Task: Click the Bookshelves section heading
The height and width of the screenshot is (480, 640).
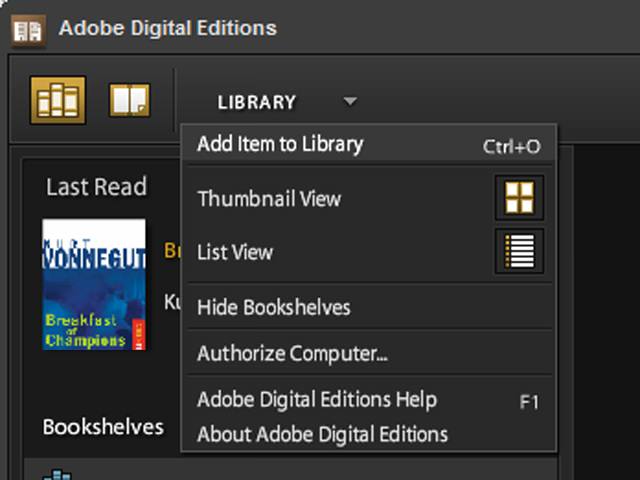Action: tap(103, 427)
